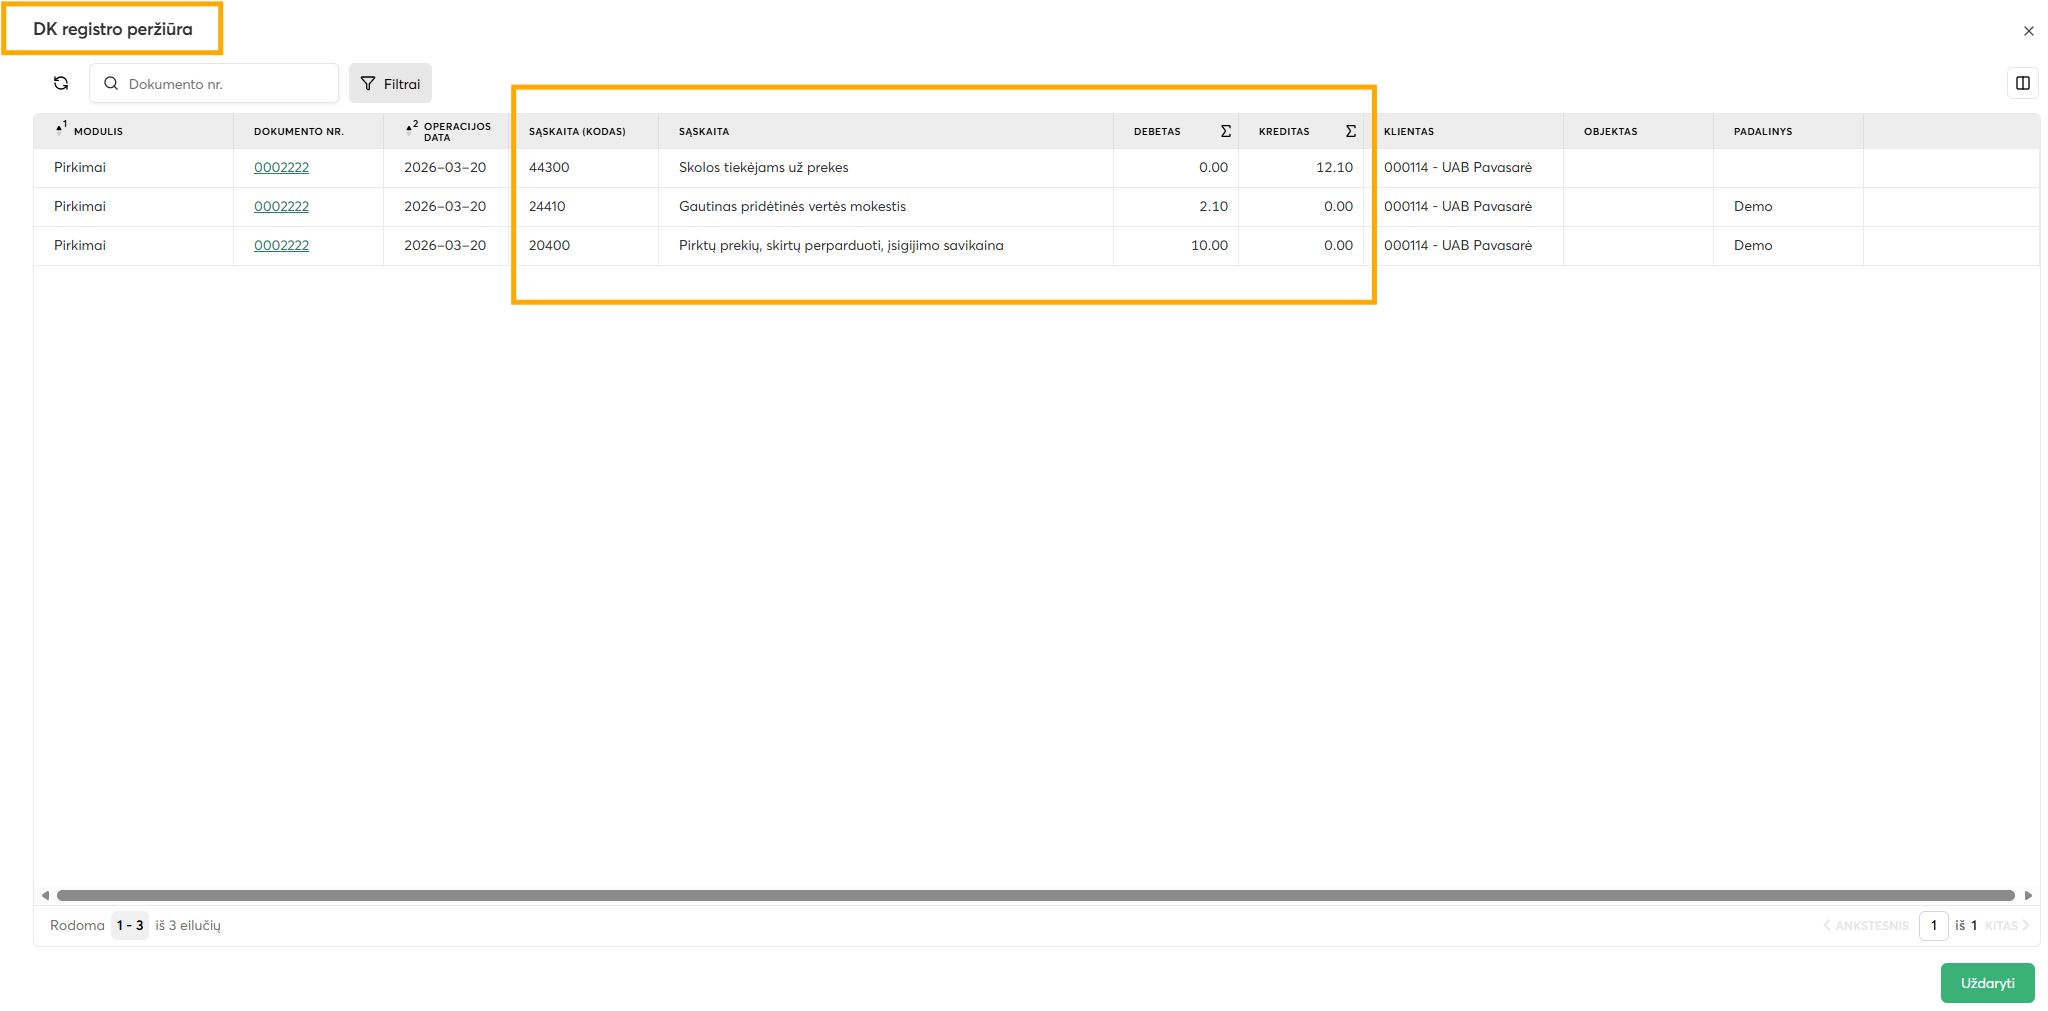The width and height of the screenshot is (2048, 1011).
Task: Sort by Operacijos data column header
Action: click(456, 131)
